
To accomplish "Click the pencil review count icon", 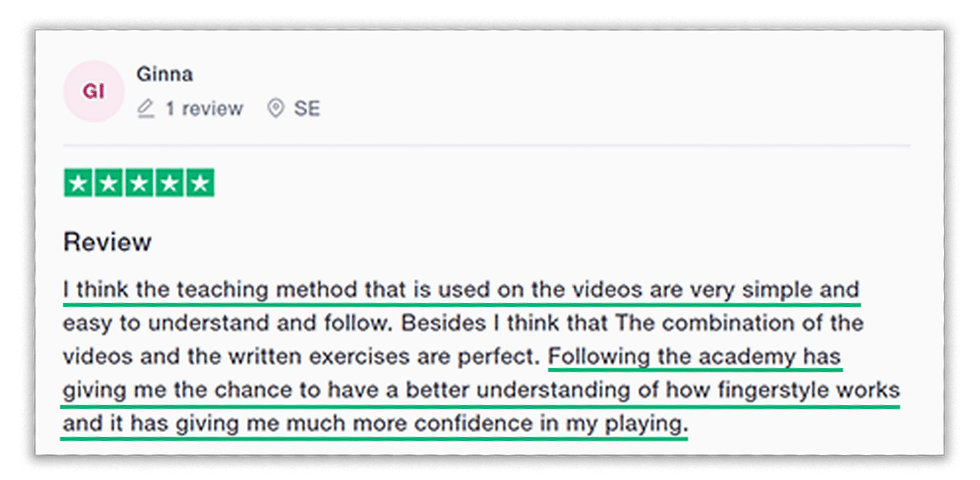I will click(146, 108).
